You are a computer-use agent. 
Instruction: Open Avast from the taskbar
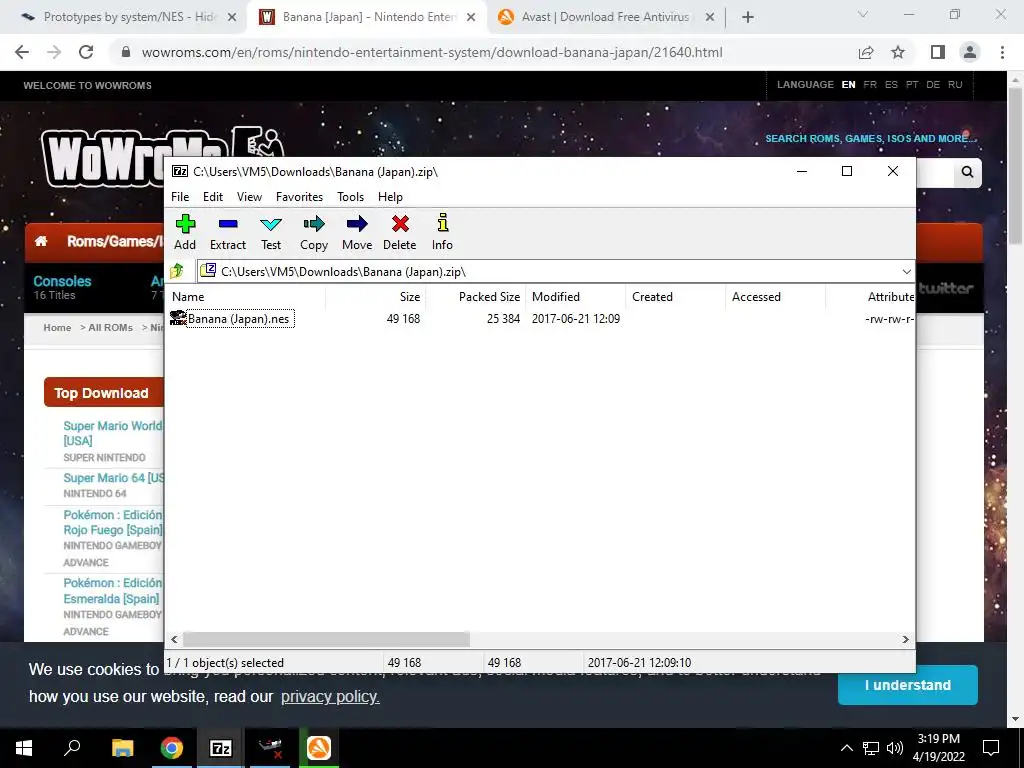coord(319,748)
